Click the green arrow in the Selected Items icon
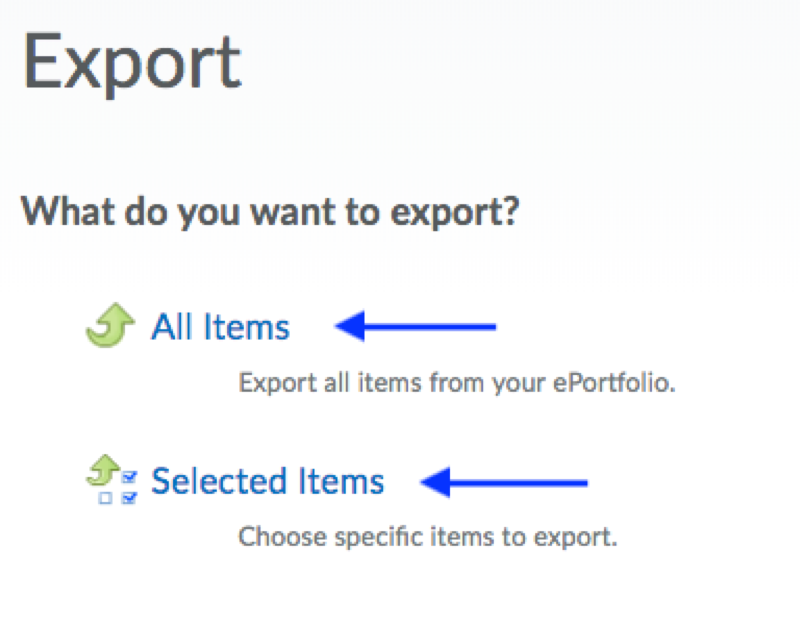The image size is (800, 625). (101, 466)
